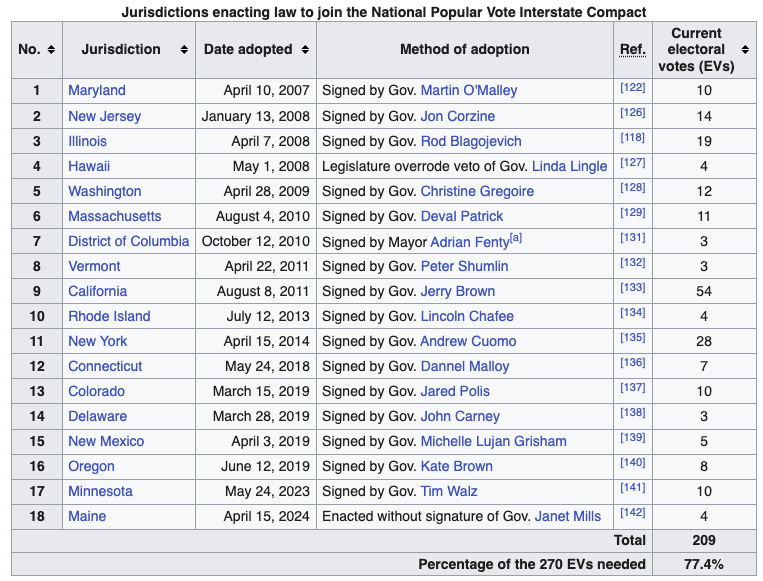The width and height of the screenshot is (763, 581).
Task: Open footnote [a] after Adrian Fenty
Action: pyautogui.click(x=515, y=238)
